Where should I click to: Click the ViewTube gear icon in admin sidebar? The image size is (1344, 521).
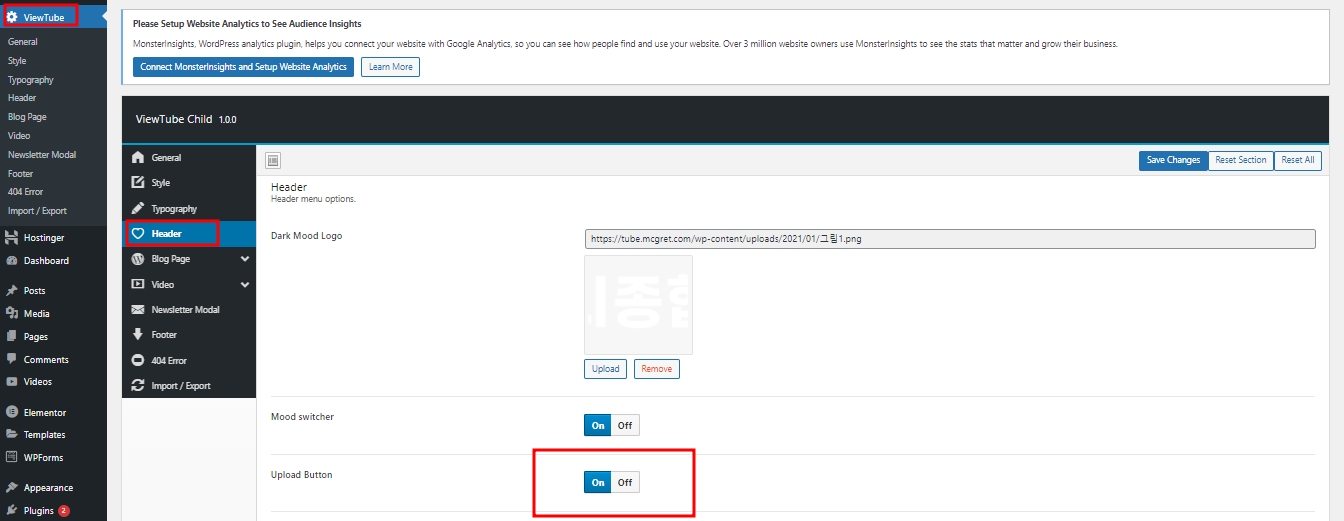(12, 17)
